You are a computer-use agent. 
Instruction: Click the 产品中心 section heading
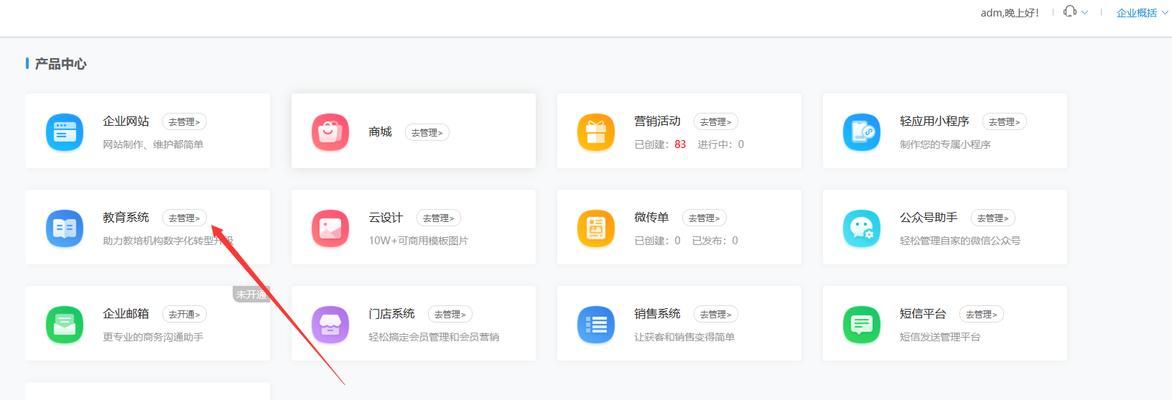click(60, 64)
